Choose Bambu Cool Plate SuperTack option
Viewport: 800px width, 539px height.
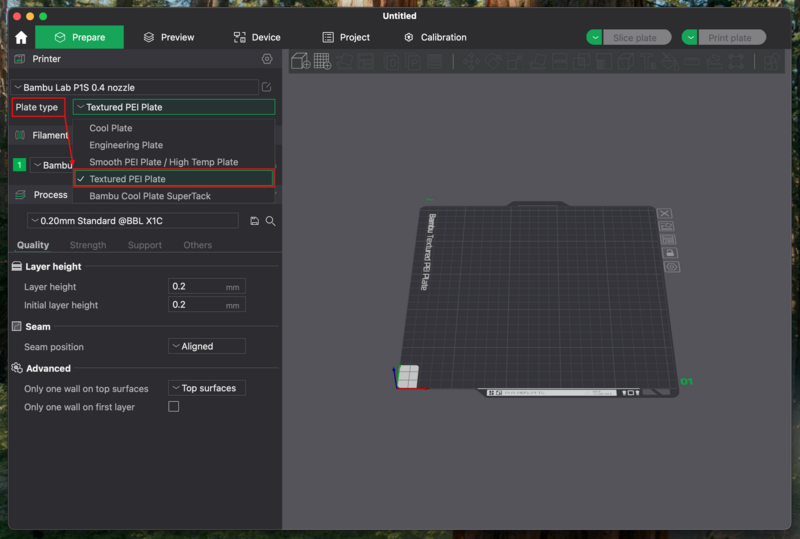coord(150,196)
